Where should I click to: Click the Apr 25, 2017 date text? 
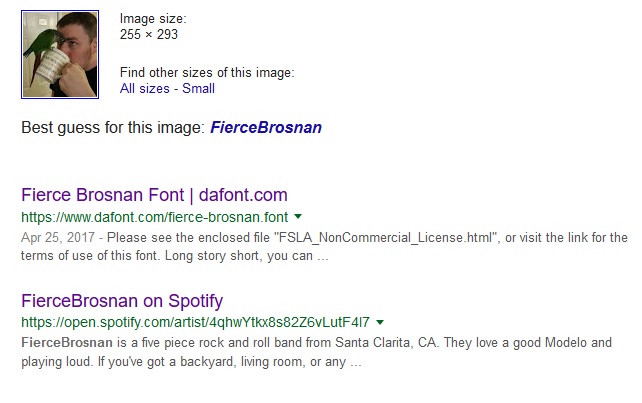tap(58, 237)
